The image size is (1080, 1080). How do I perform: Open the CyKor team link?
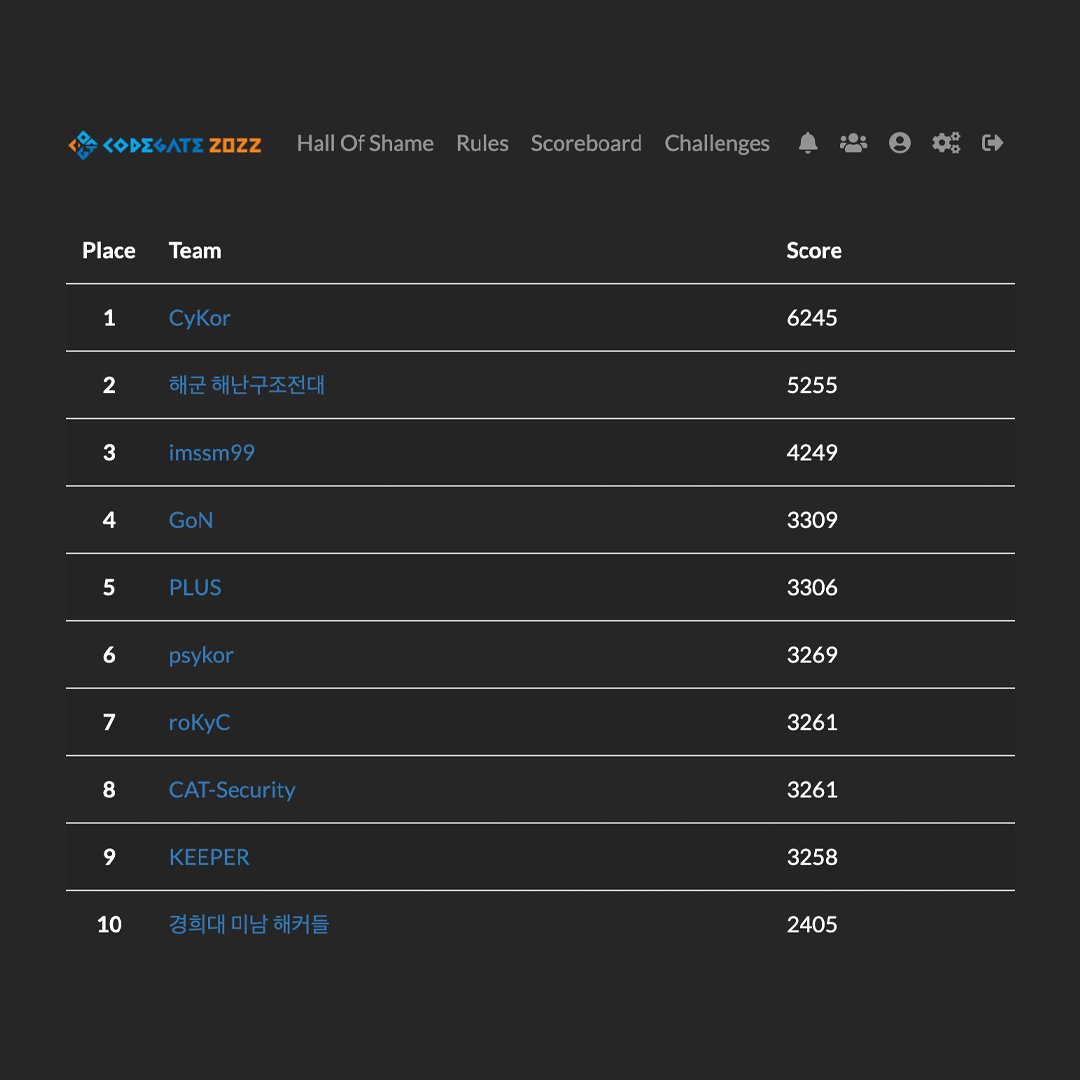tap(199, 318)
